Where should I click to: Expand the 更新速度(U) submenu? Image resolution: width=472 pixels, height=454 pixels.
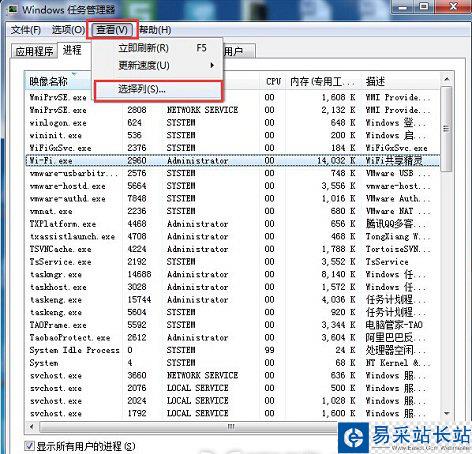(157, 65)
